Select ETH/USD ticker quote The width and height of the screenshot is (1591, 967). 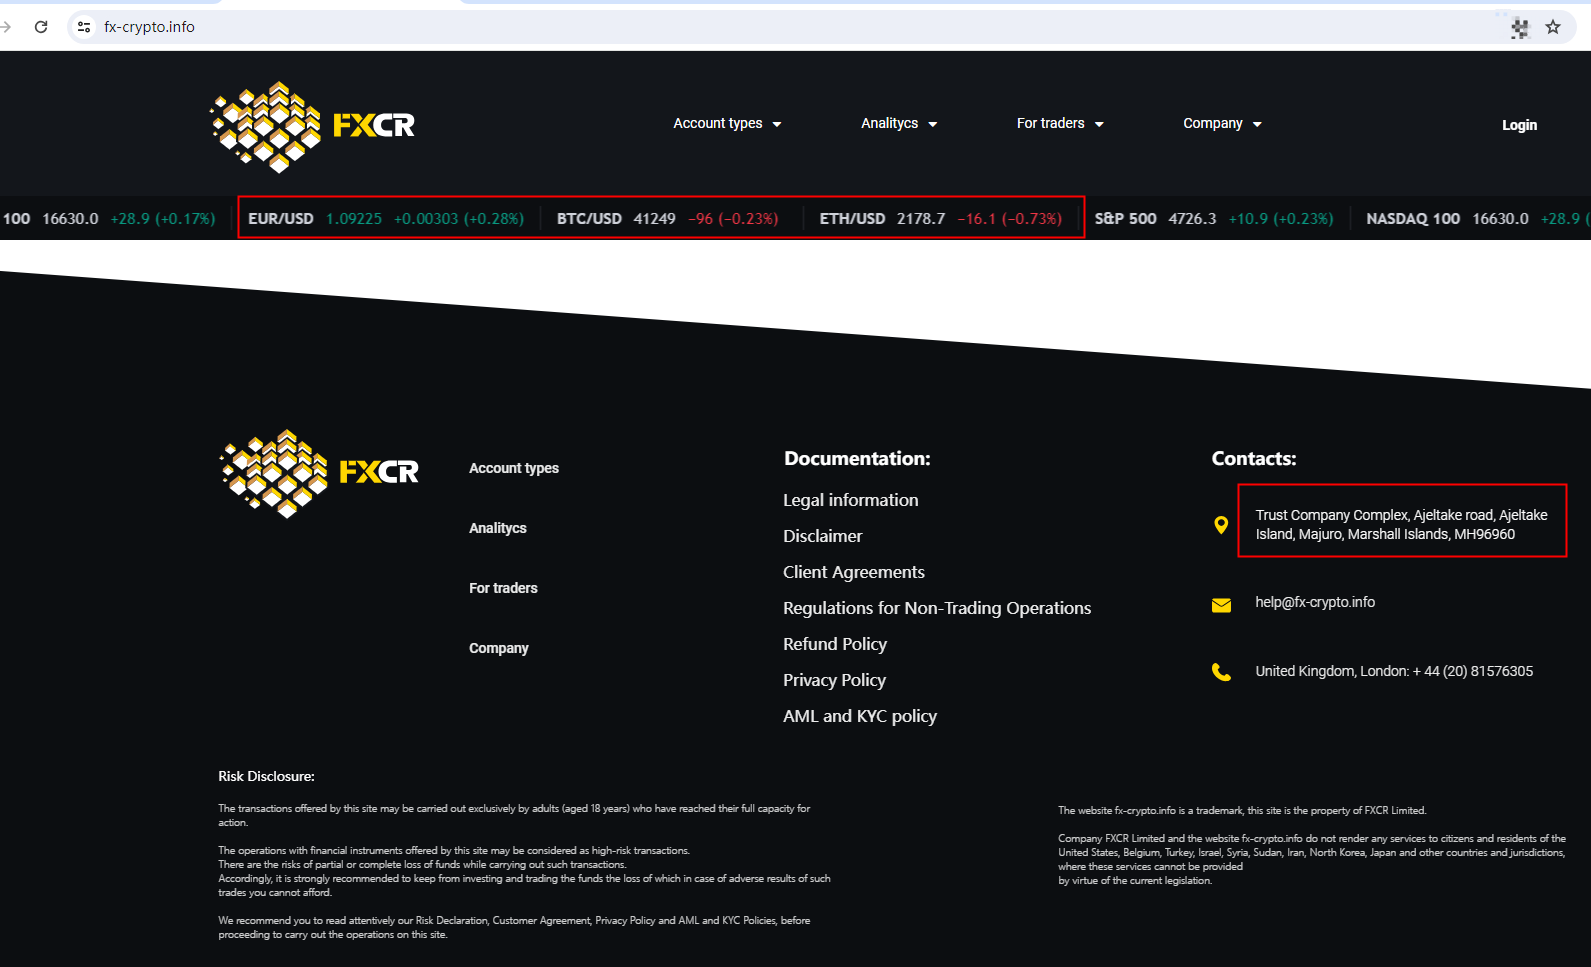click(x=940, y=218)
